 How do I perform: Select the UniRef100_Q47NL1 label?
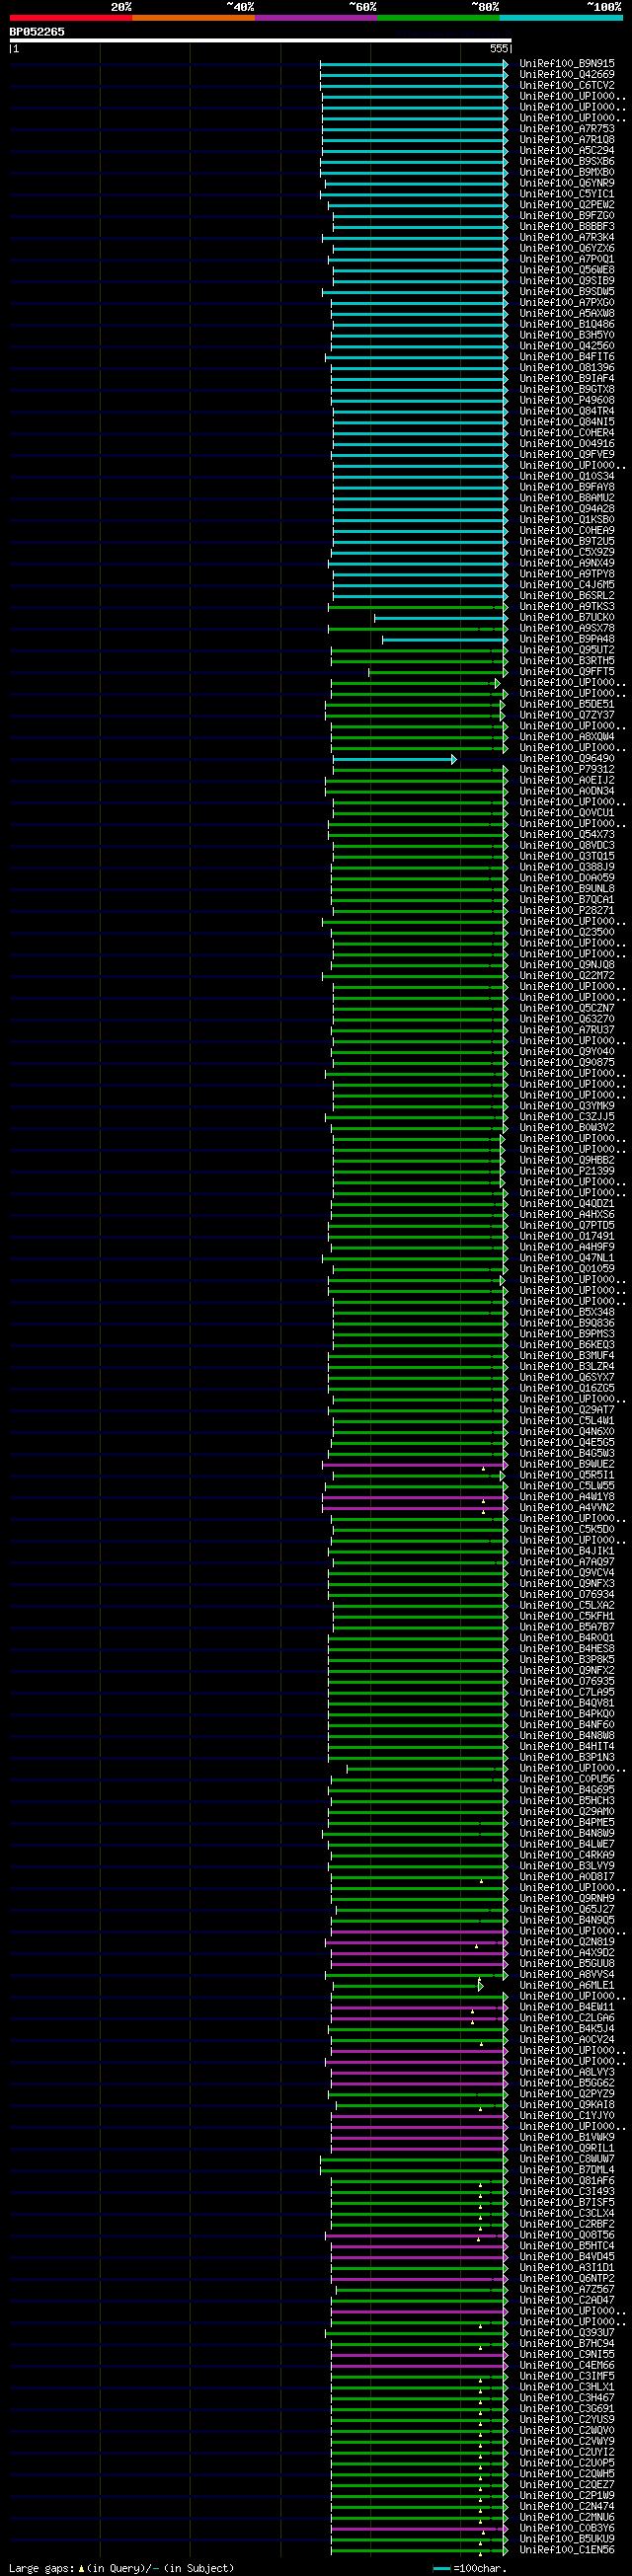567,1258
